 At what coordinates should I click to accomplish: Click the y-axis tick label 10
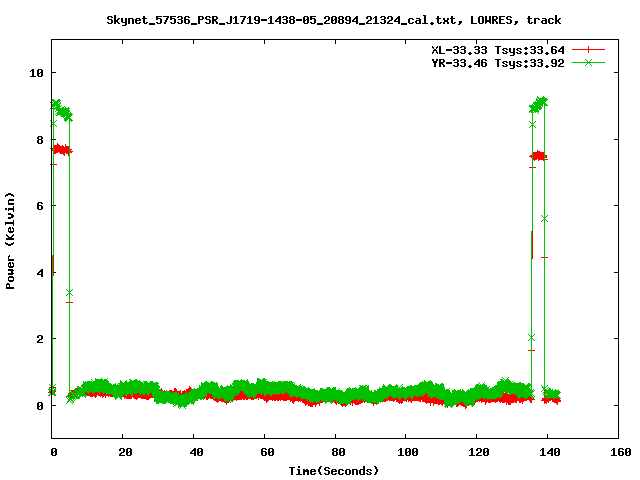pyautogui.click(x=36, y=73)
